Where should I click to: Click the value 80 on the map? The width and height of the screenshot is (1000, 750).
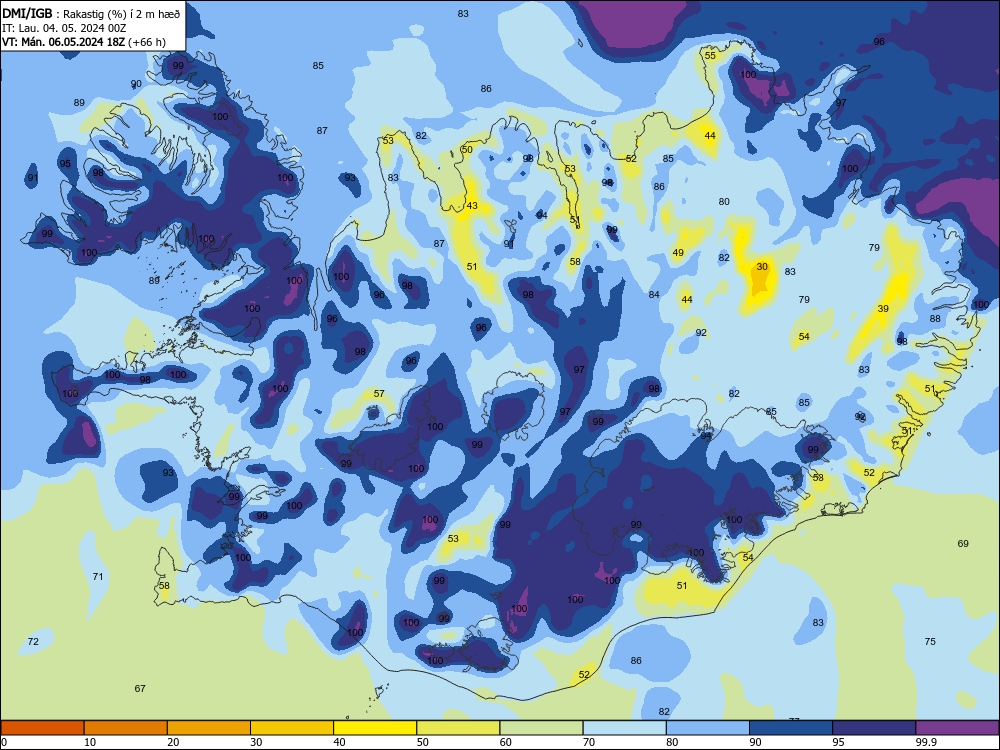pyautogui.click(x=724, y=202)
